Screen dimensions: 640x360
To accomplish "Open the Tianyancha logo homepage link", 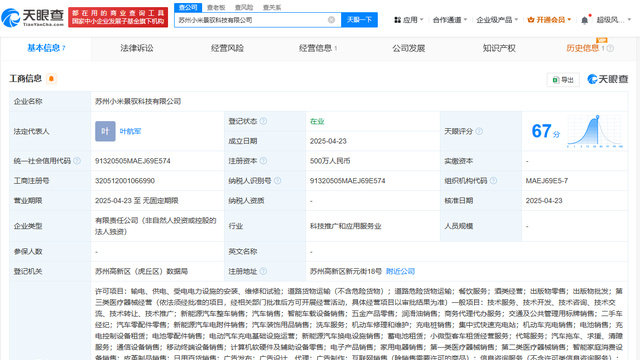I will pos(33,17).
